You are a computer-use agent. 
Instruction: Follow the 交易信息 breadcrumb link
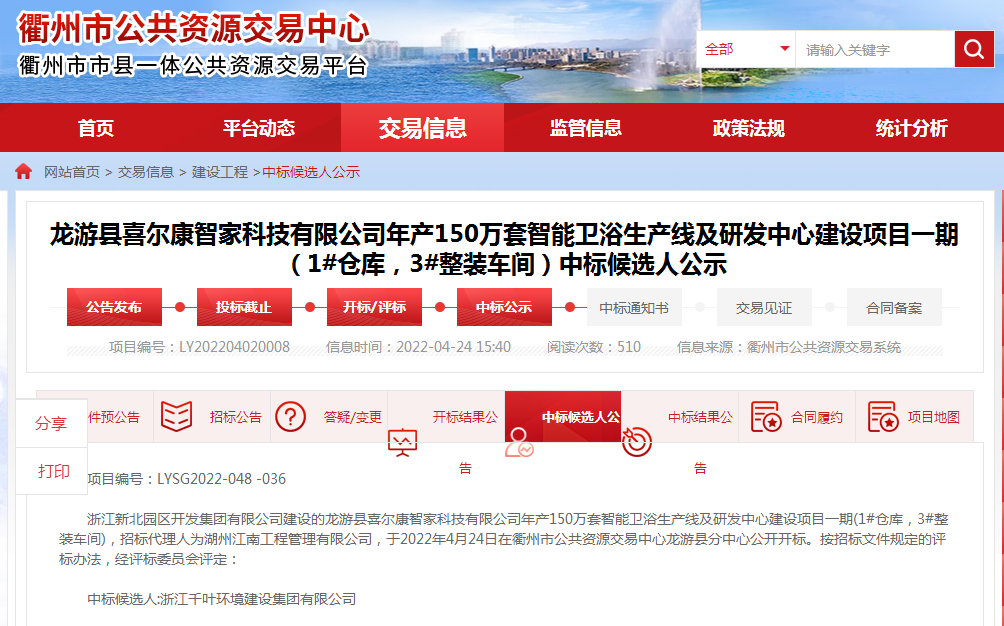tap(146, 172)
